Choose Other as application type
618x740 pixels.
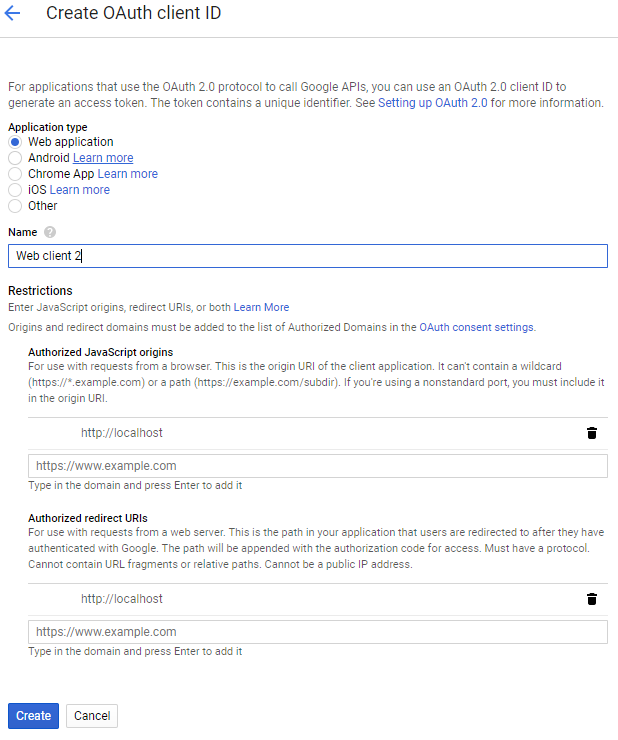pos(15,206)
